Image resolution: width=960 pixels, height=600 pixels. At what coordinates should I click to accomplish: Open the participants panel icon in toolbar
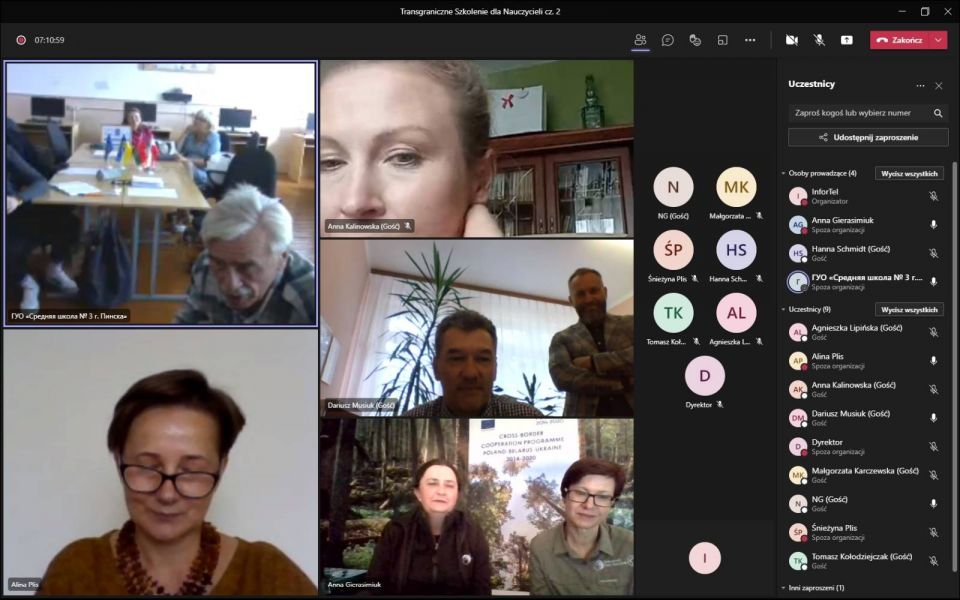[640, 40]
